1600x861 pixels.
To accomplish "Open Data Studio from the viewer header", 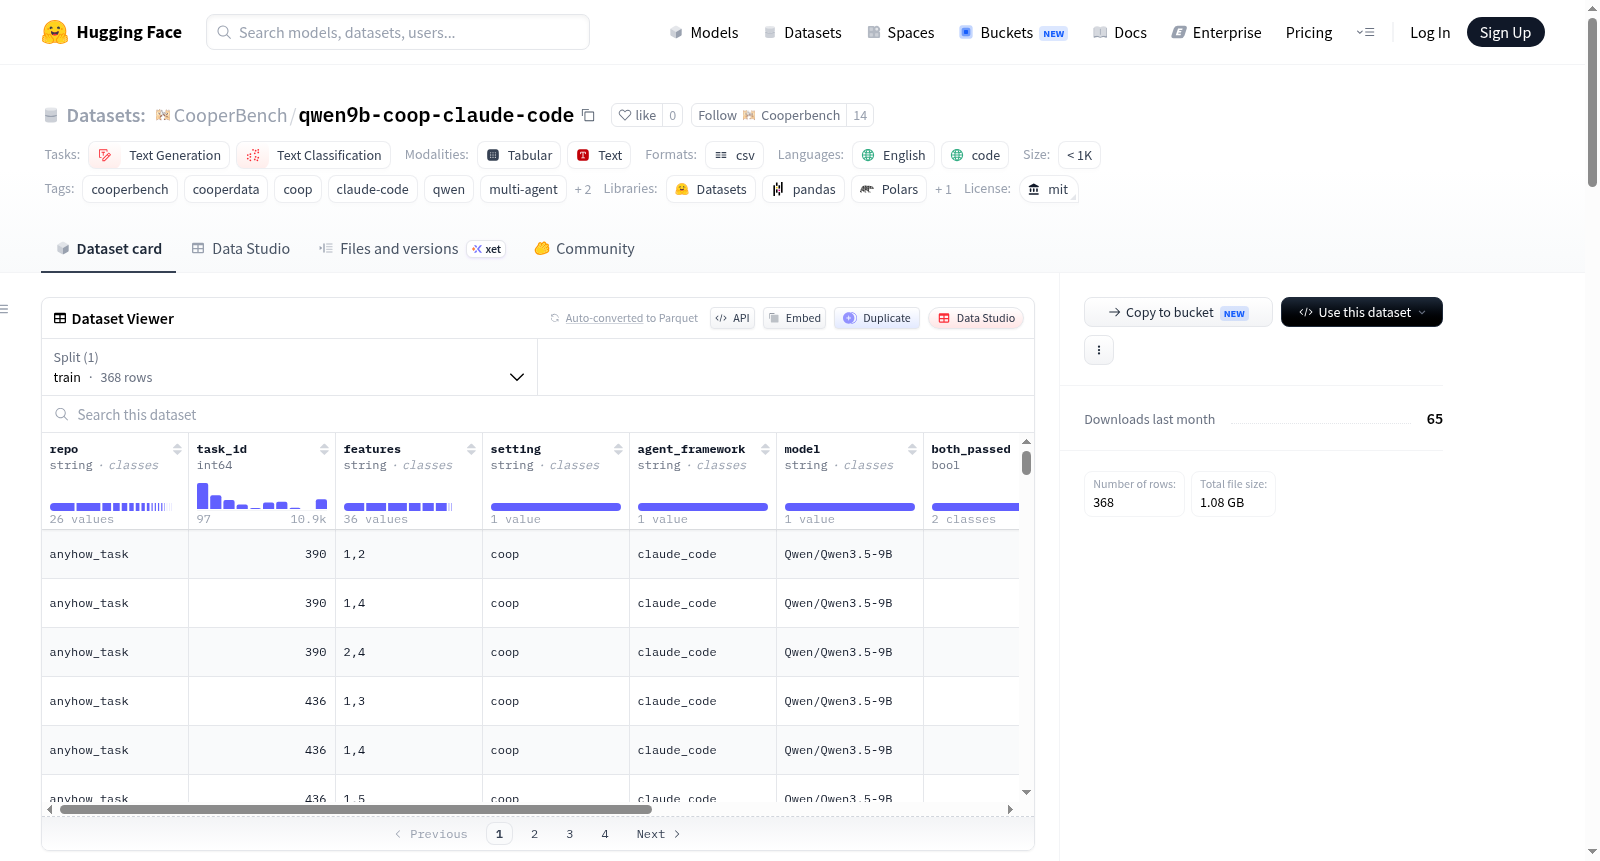I will (x=976, y=318).
